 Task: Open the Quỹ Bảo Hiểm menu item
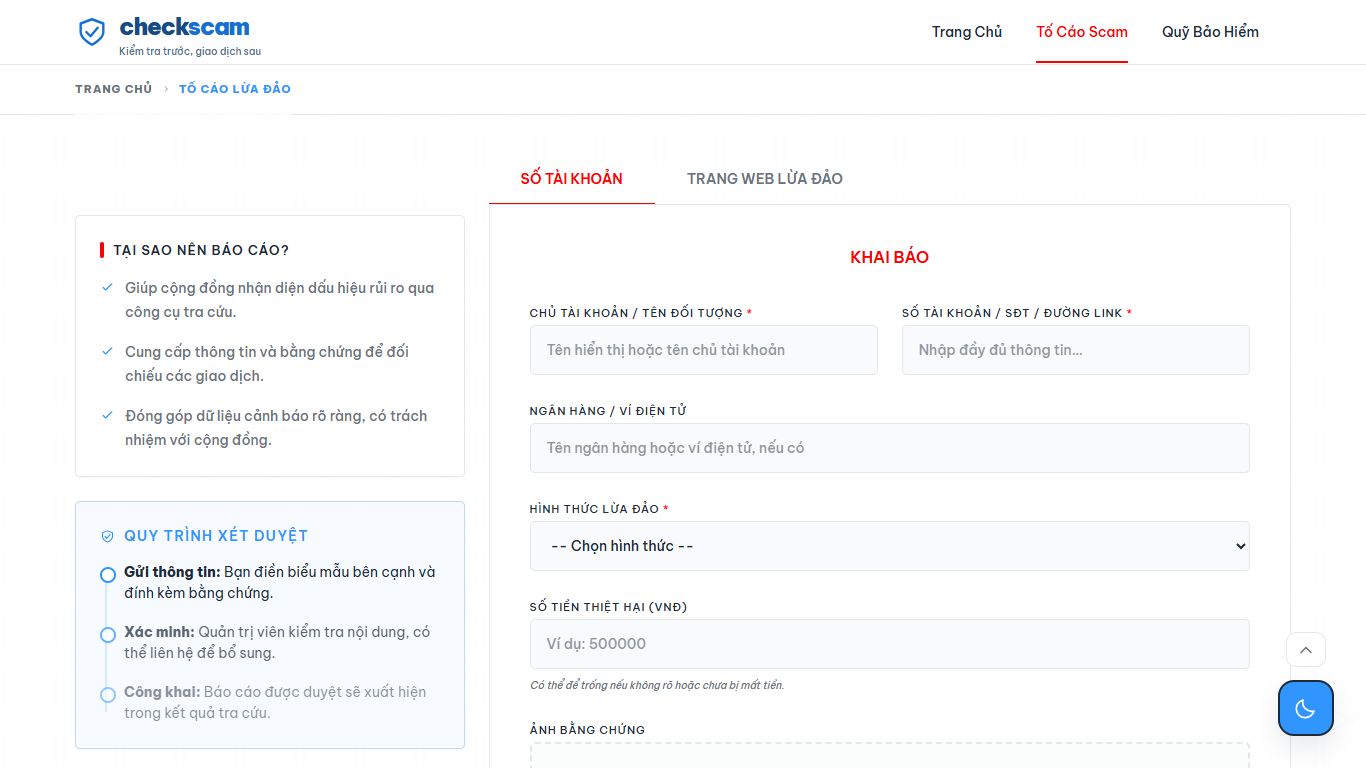click(x=1210, y=32)
